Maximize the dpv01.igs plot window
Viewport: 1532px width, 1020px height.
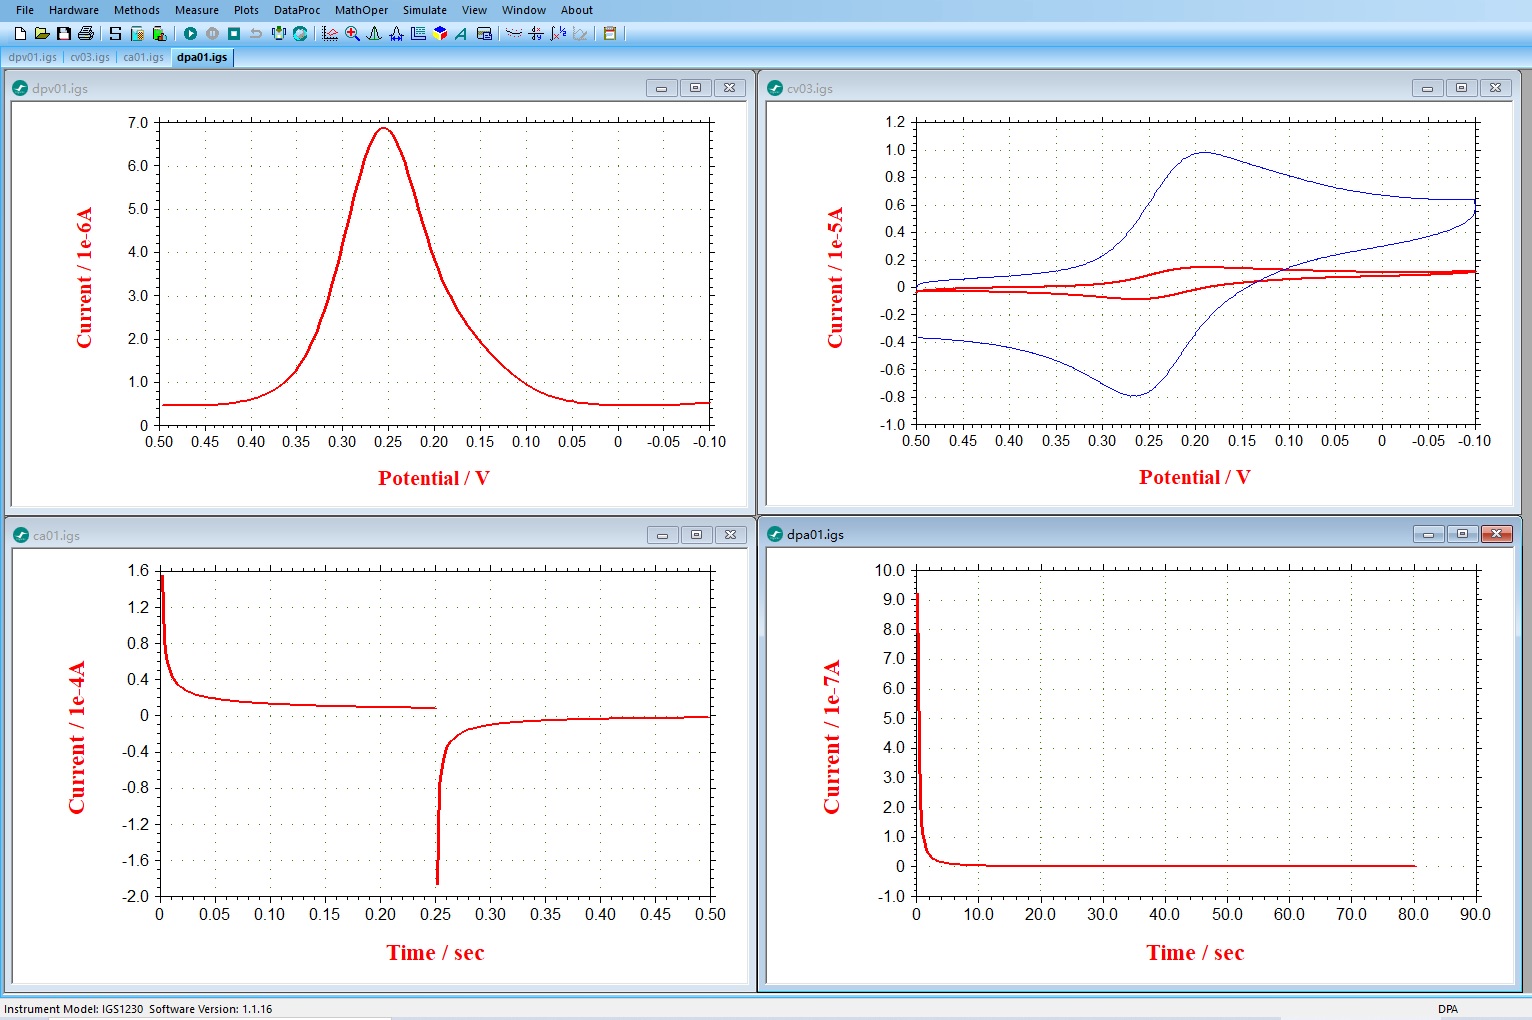696,88
